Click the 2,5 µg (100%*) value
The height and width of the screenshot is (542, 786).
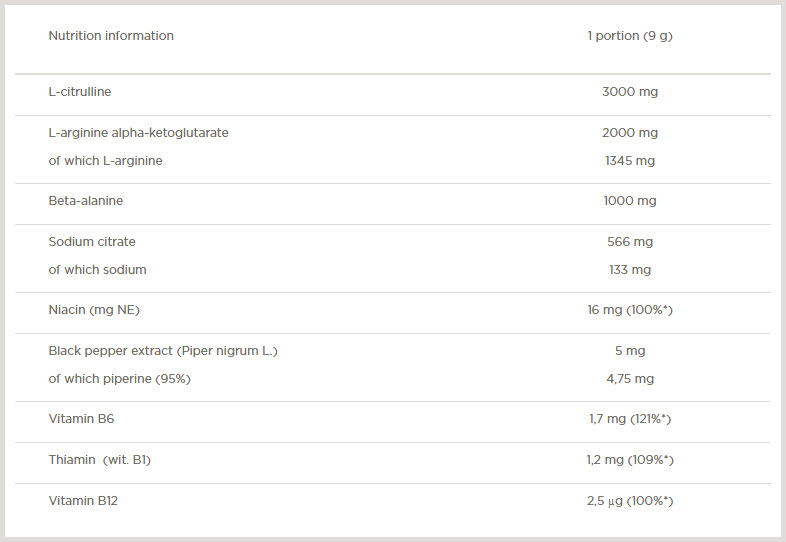click(629, 501)
